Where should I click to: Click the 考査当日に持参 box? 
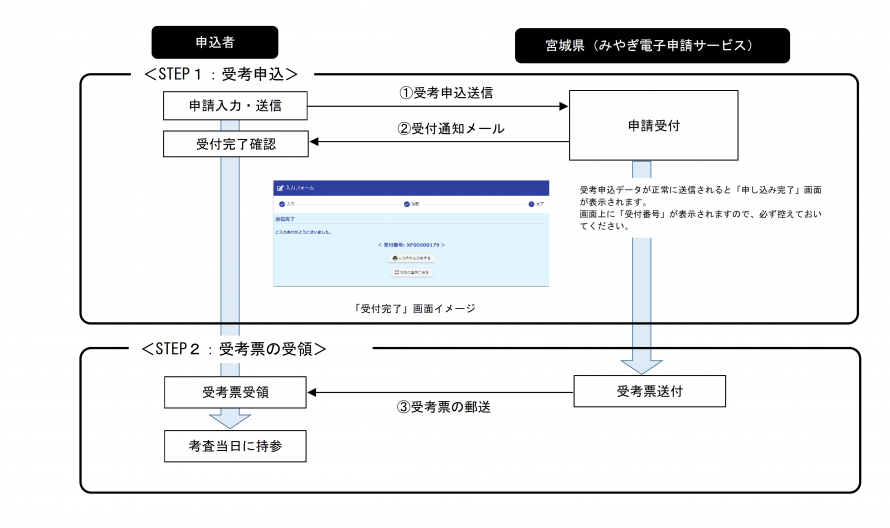pyautogui.click(x=235, y=445)
